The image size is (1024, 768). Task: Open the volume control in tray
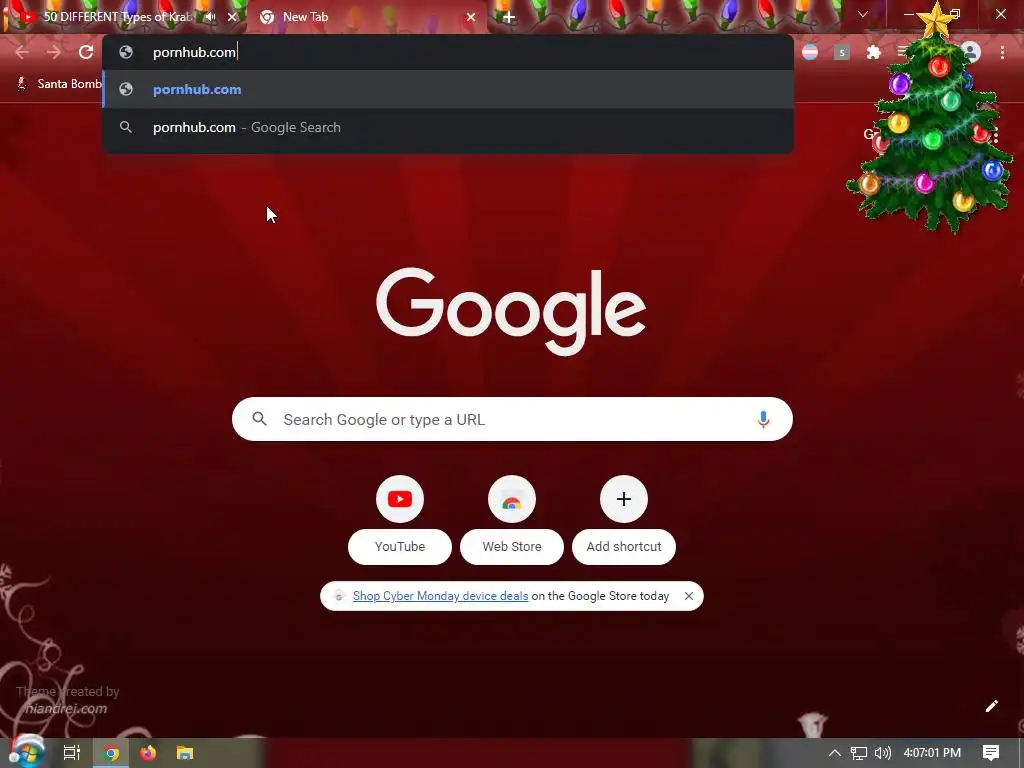tap(882, 753)
